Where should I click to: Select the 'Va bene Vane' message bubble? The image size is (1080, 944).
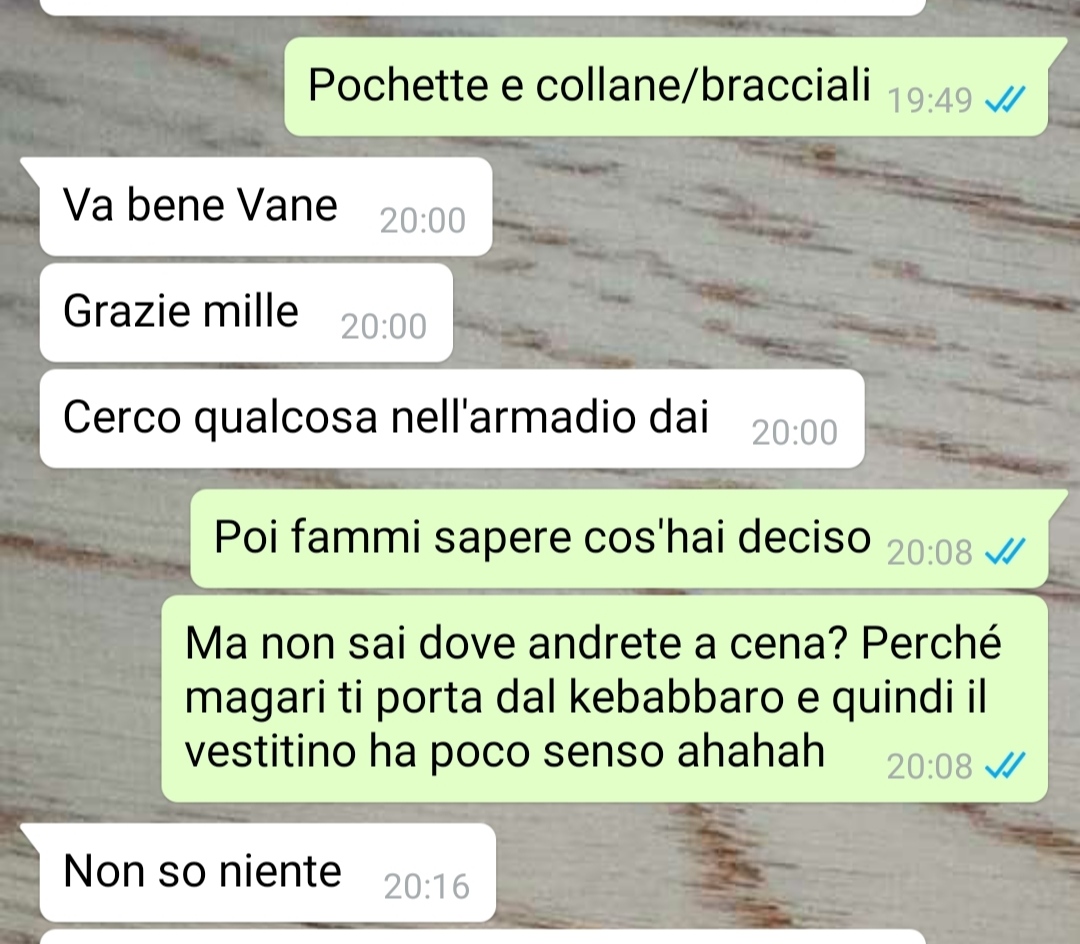point(266,207)
